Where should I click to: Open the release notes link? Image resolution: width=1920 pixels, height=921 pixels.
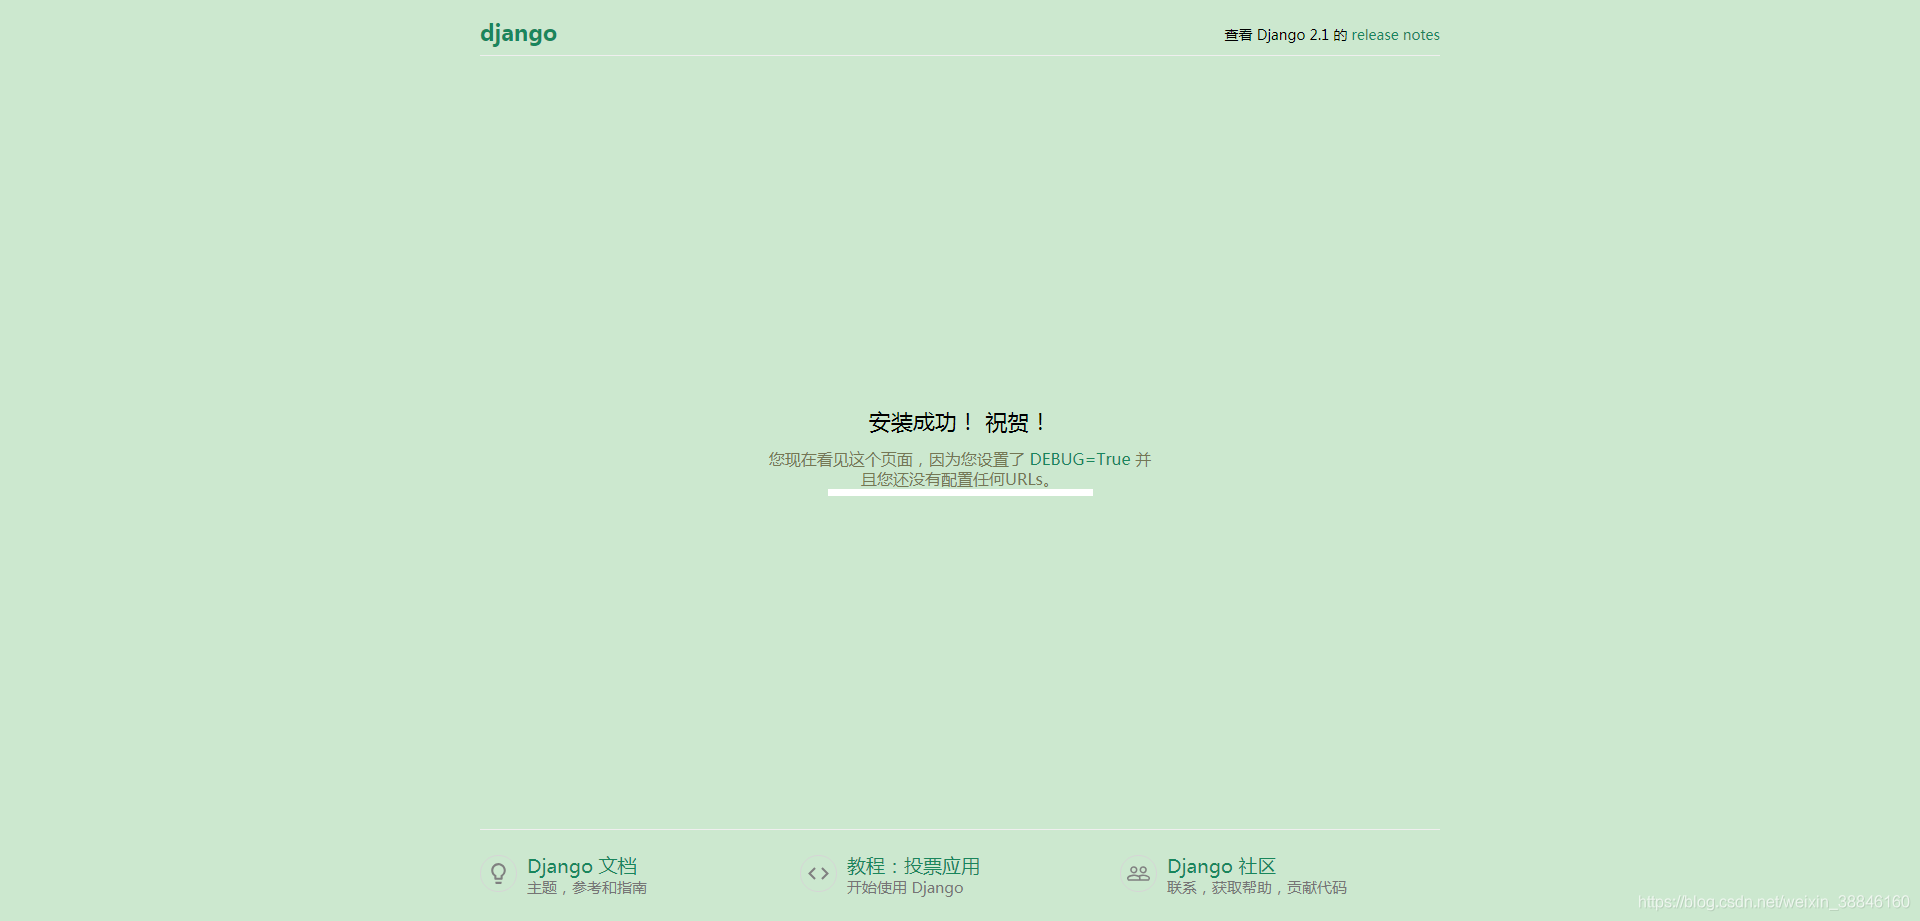click(1395, 35)
